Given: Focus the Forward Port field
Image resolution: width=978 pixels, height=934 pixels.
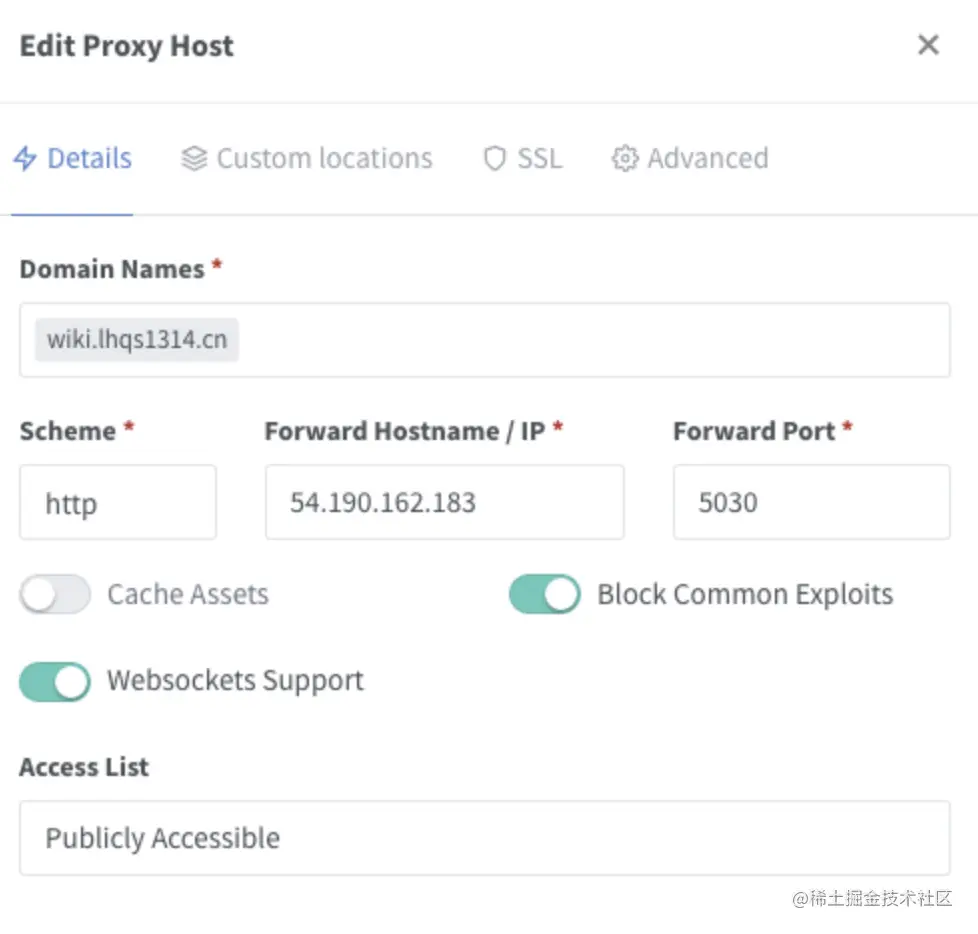Looking at the screenshot, I should pos(811,502).
